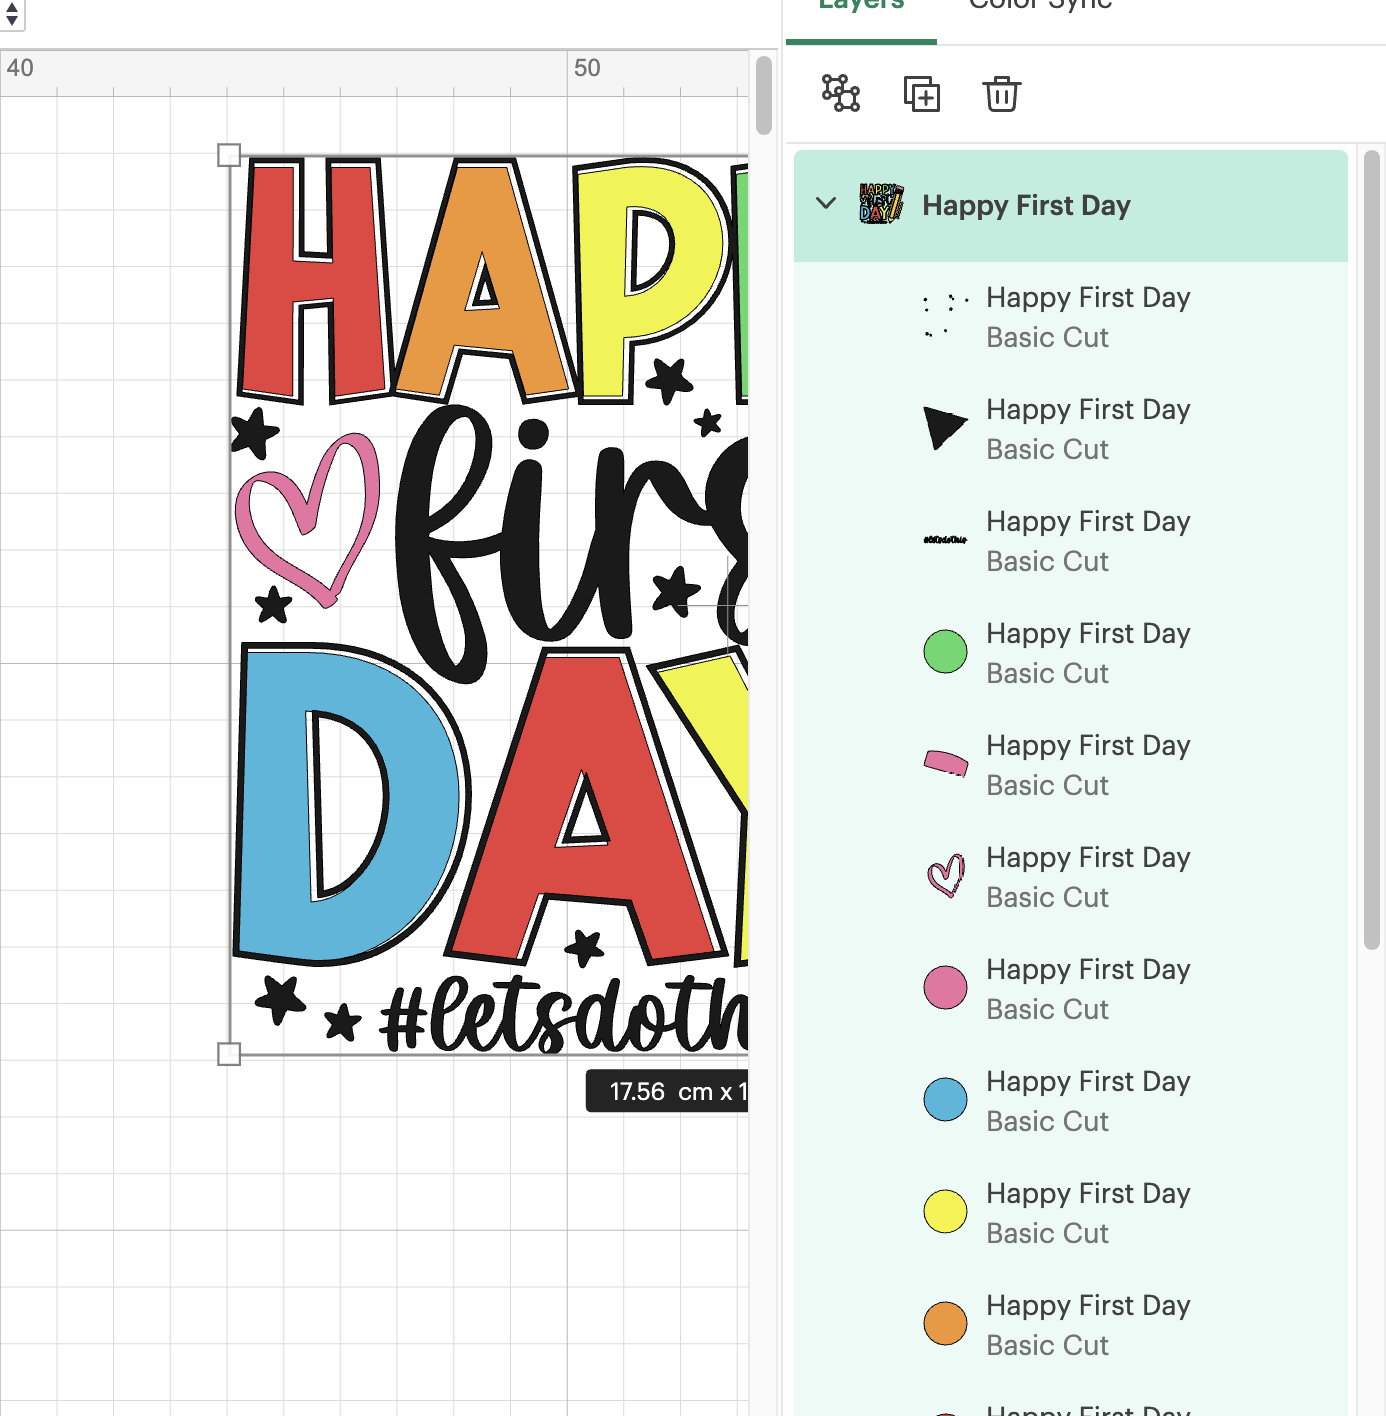
Task: Collapse the Happy First Day layer group
Action: tap(826, 203)
